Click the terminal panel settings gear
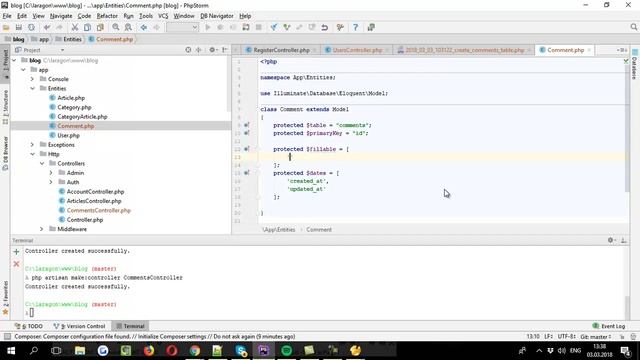The width and height of the screenshot is (640, 360). click(611, 240)
